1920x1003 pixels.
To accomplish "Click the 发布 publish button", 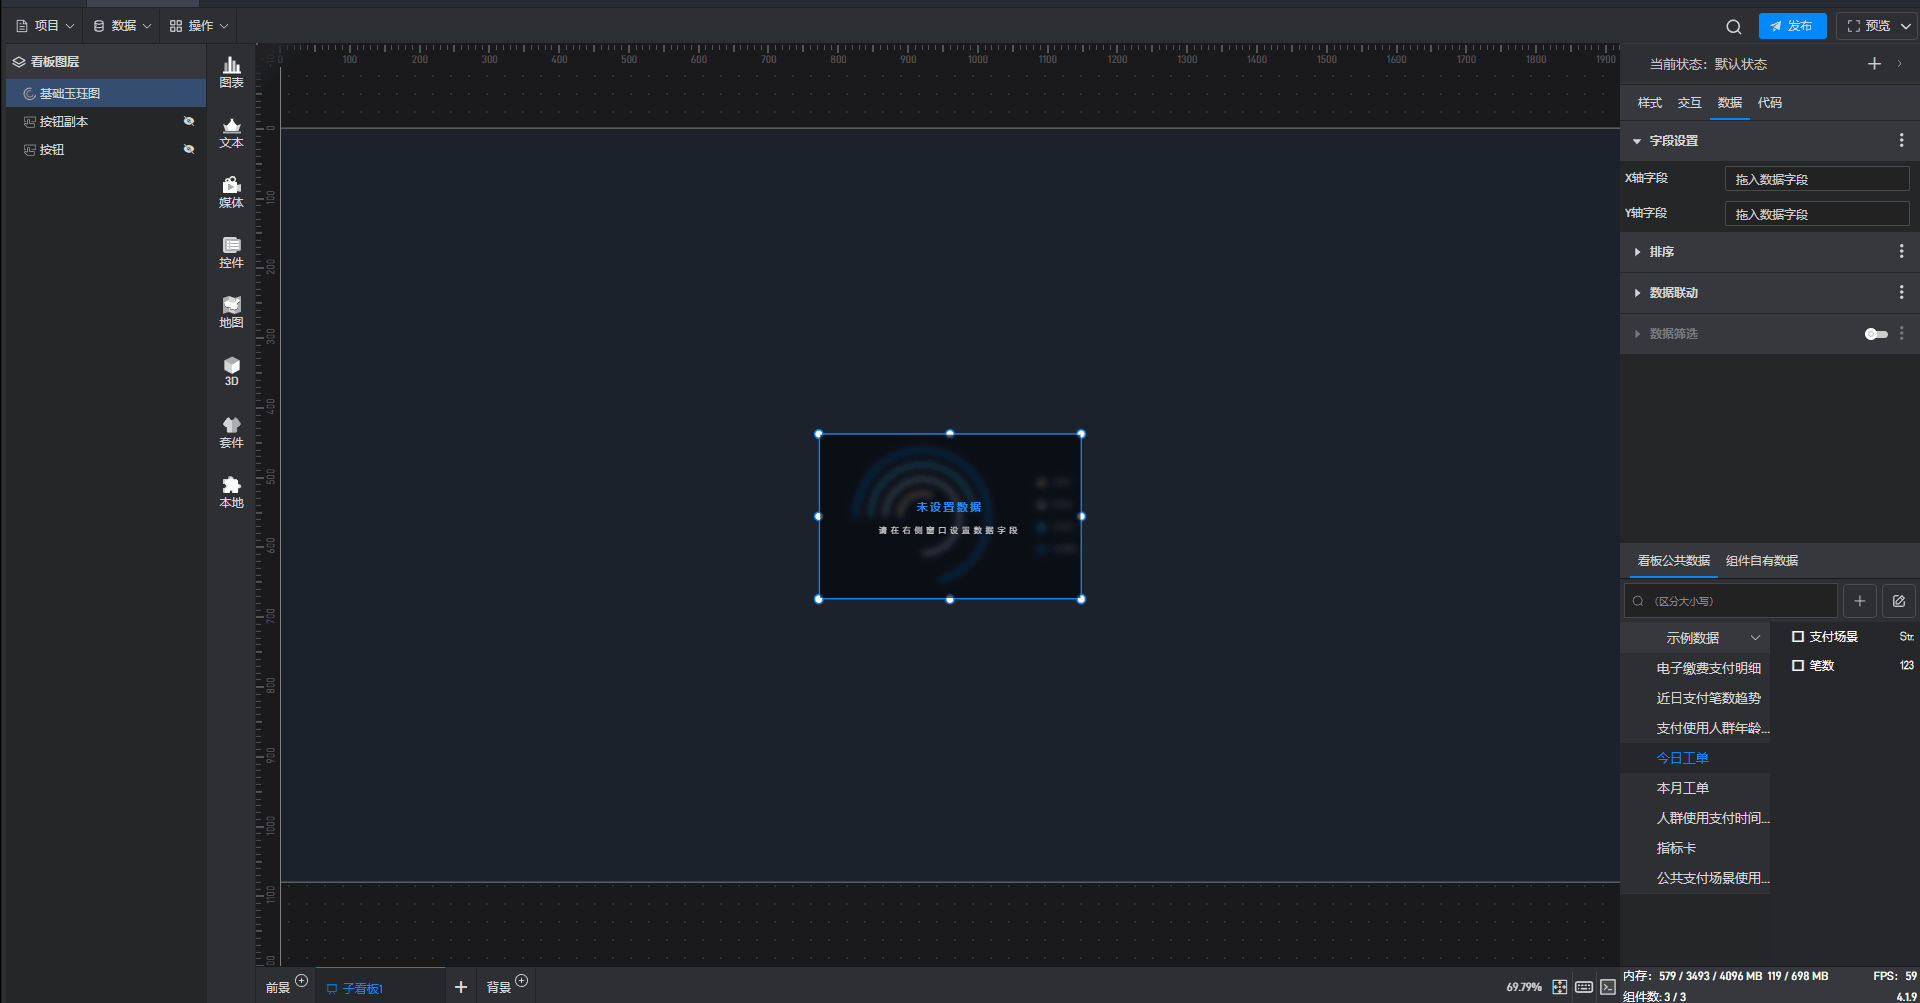I will pos(1792,26).
